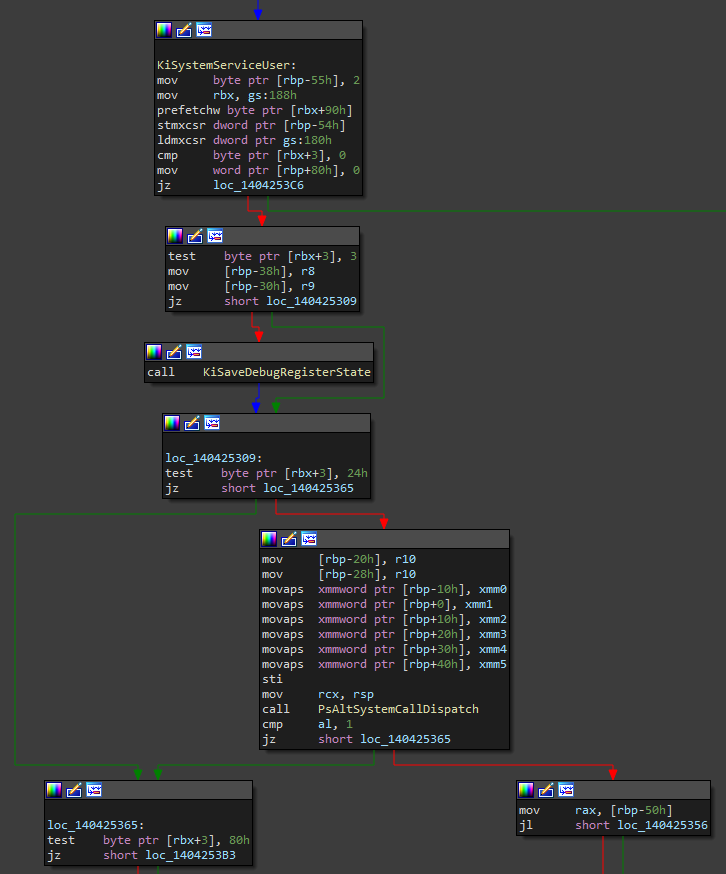Click pencil icon on loc_140425365 block header
The image size is (726, 874).
(74, 790)
